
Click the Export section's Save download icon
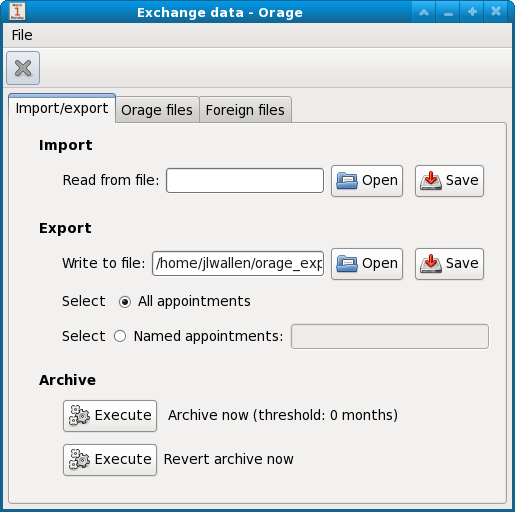(x=431, y=264)
